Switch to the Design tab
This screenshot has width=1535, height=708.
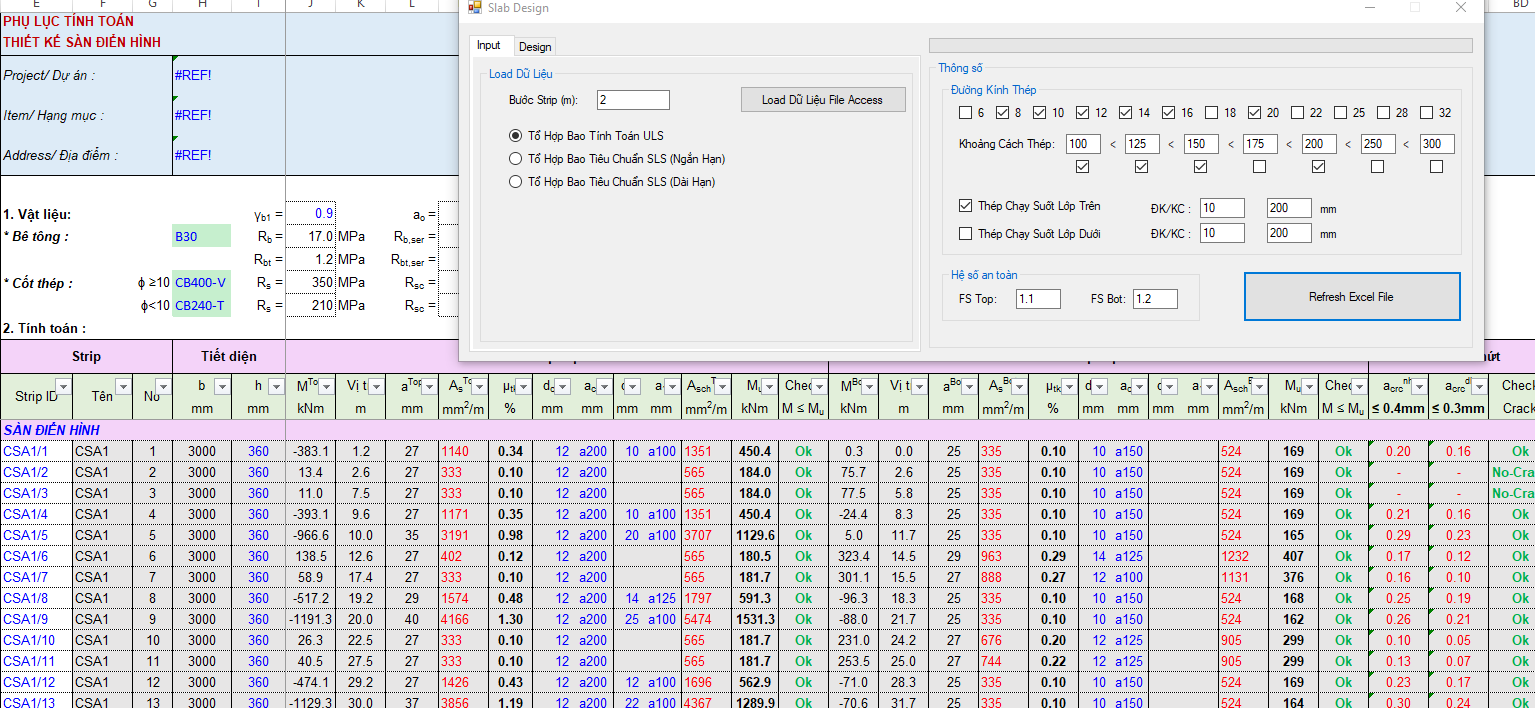[535, 47]
